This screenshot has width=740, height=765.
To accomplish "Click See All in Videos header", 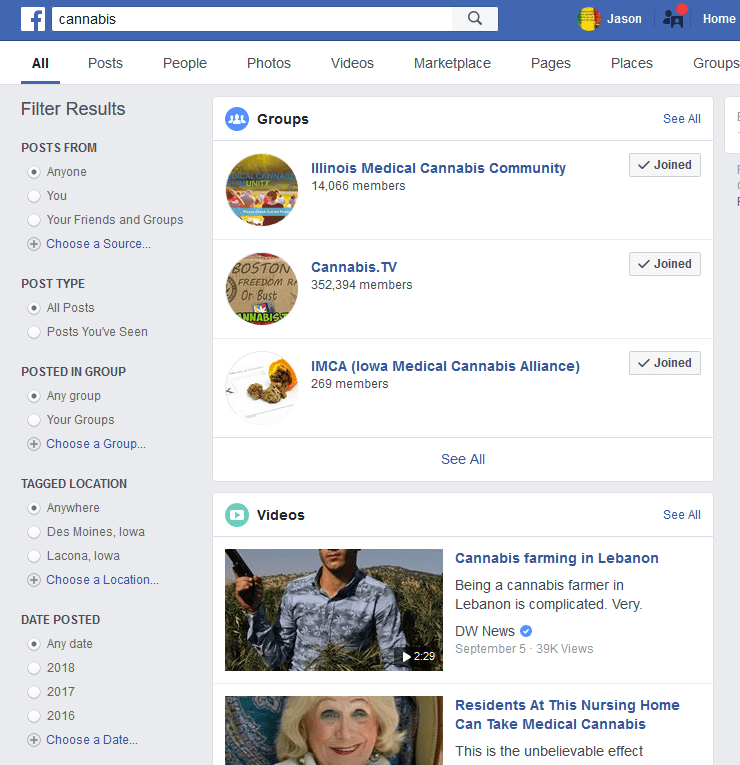I will 681,515.
